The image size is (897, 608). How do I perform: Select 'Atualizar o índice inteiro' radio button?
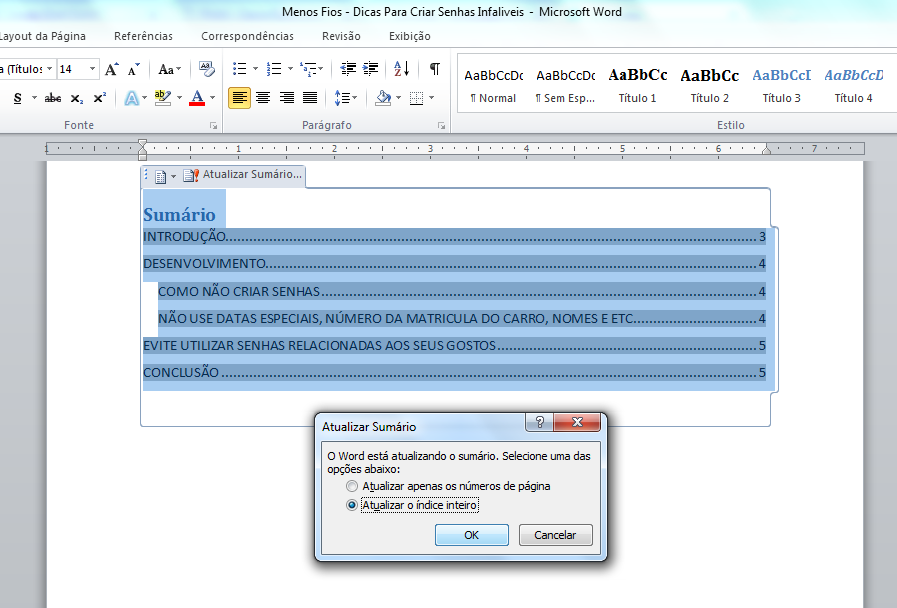click(x=352, y=505)
